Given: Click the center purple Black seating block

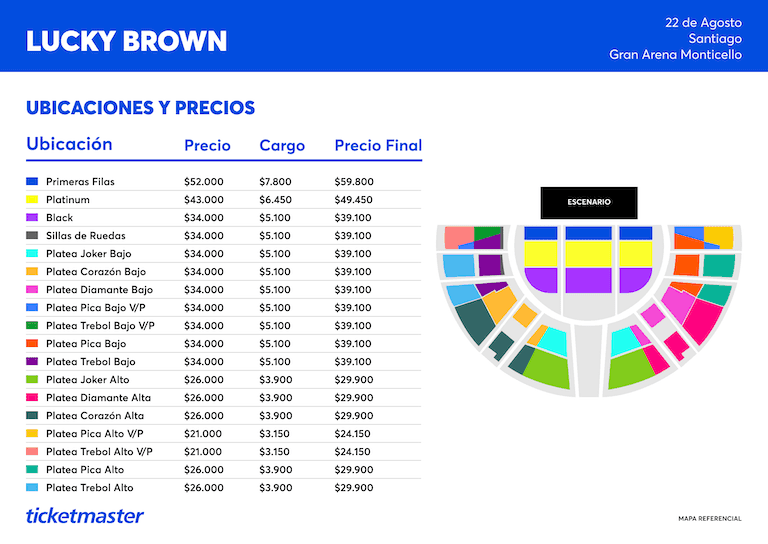Looking at the screenshot, I should (588, 281).
